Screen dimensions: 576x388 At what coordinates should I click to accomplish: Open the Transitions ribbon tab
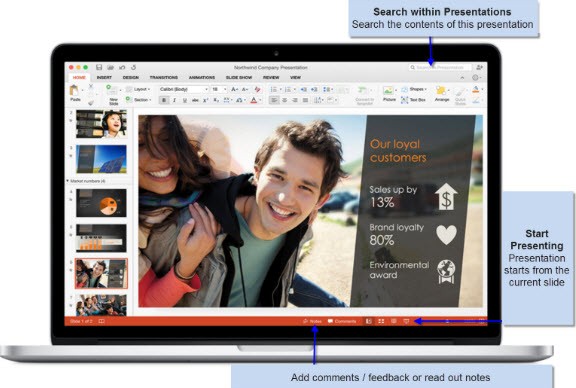164,78
